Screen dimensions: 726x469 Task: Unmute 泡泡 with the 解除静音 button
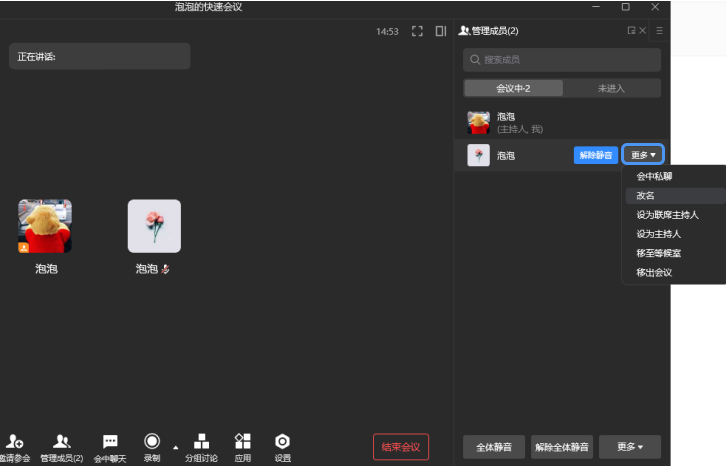[x=595, y=155]
